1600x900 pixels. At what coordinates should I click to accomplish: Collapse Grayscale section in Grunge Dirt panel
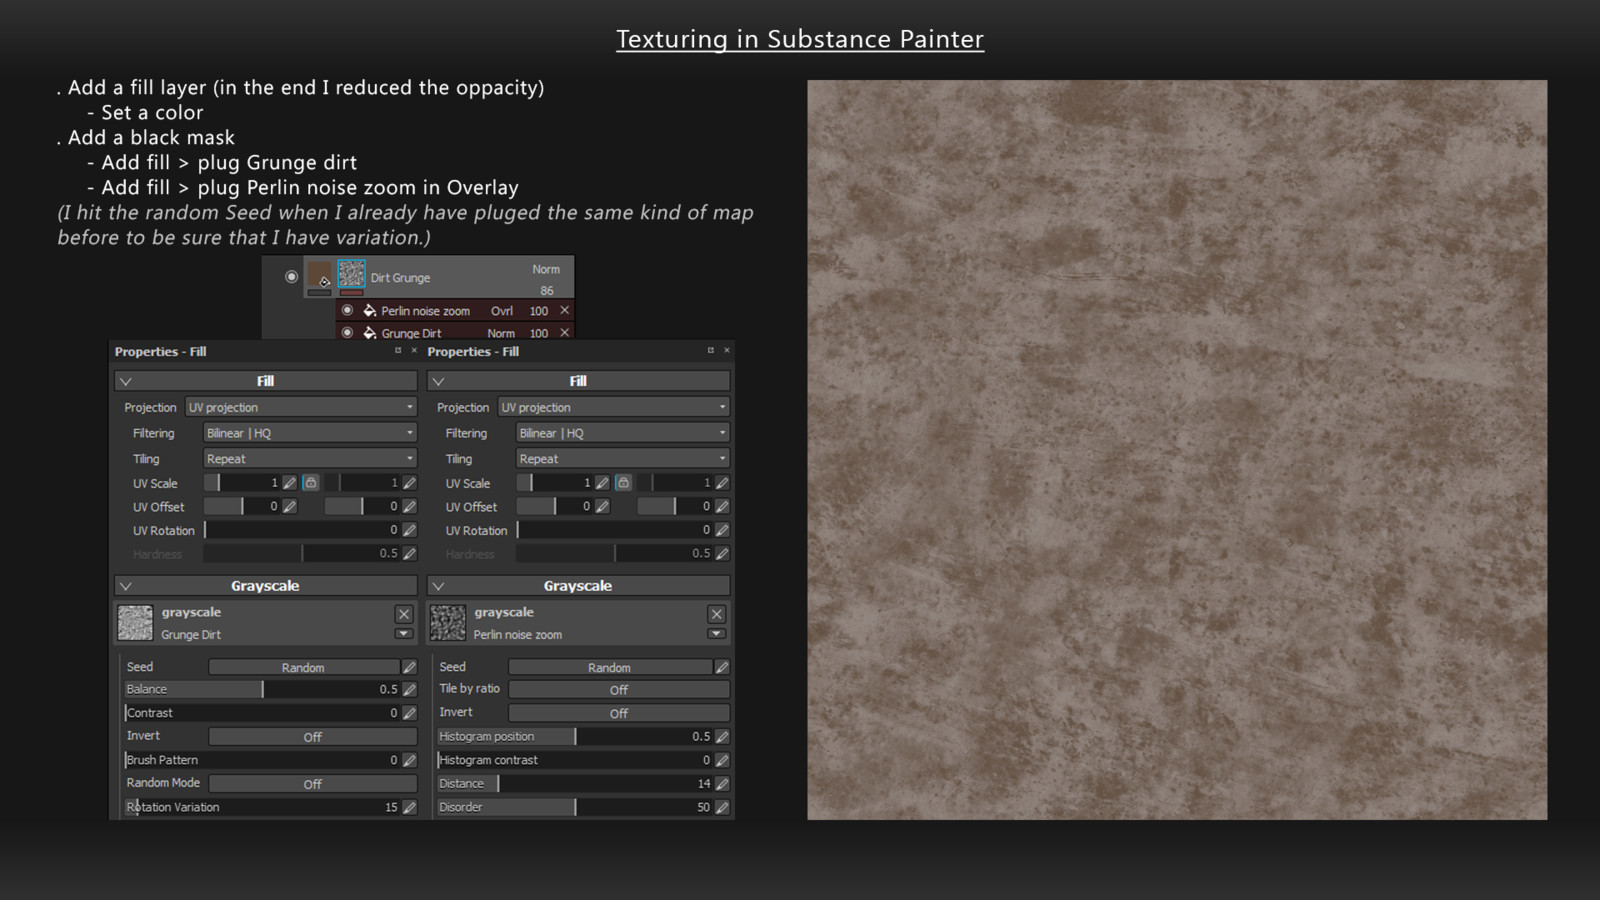126,586
